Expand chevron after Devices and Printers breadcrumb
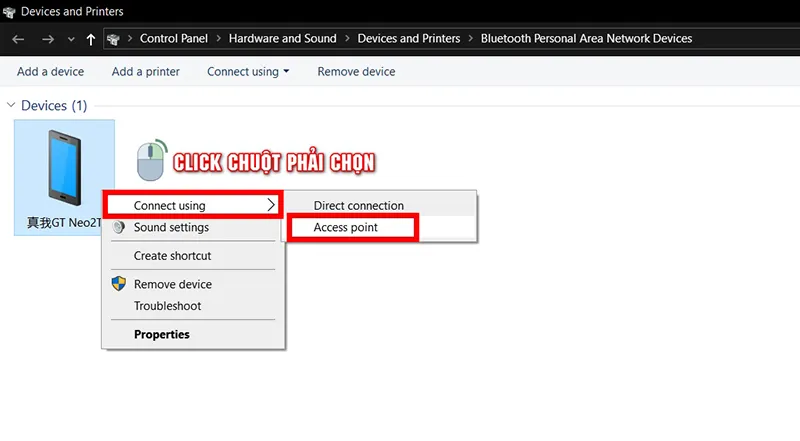This screenshot has width=800, height=441. (x=470, y=38)
